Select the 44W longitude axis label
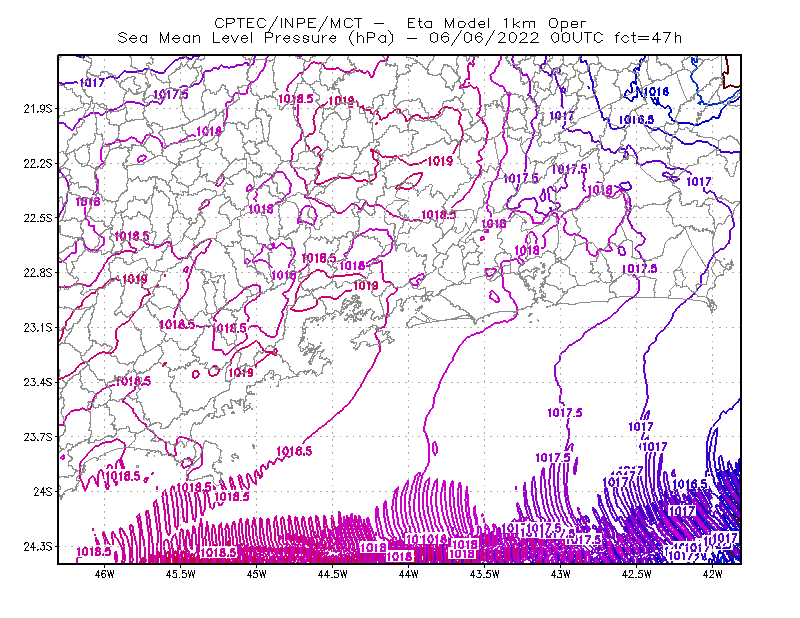This screenshot has width=800, height=618. 409,574
